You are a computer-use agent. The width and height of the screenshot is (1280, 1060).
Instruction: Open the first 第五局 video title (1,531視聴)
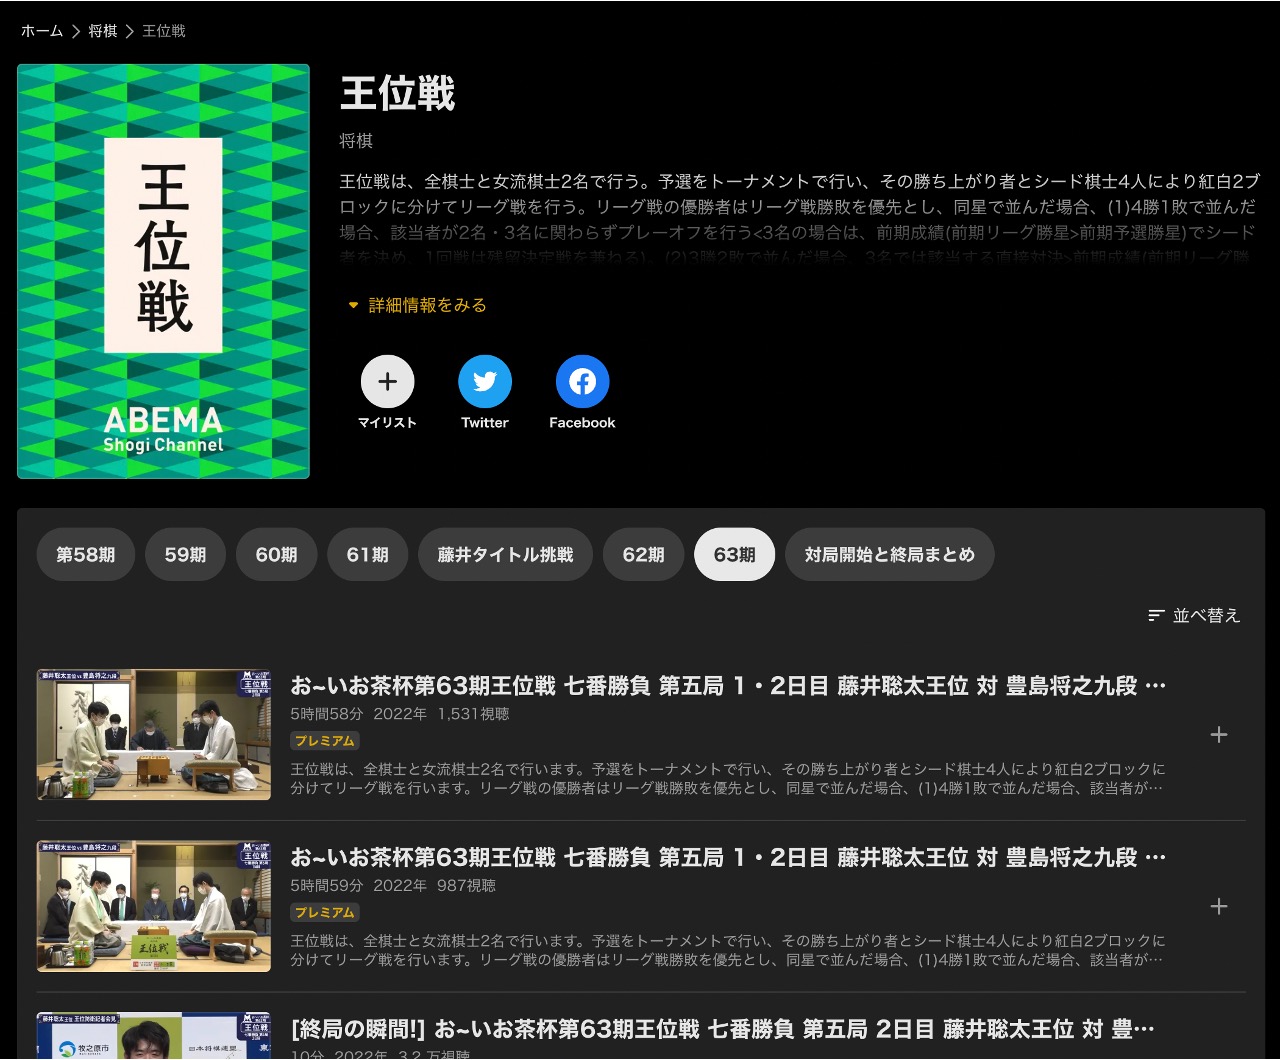728,686
